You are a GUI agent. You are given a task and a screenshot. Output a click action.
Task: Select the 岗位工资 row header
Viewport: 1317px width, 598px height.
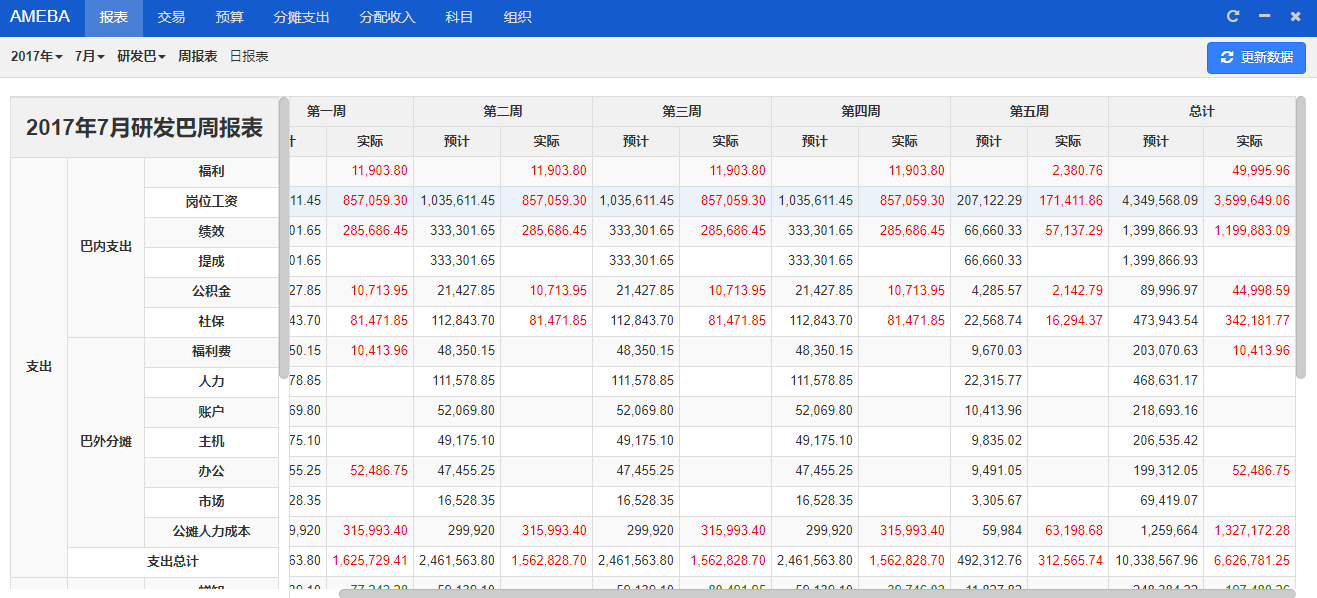[x=211, y=202]
